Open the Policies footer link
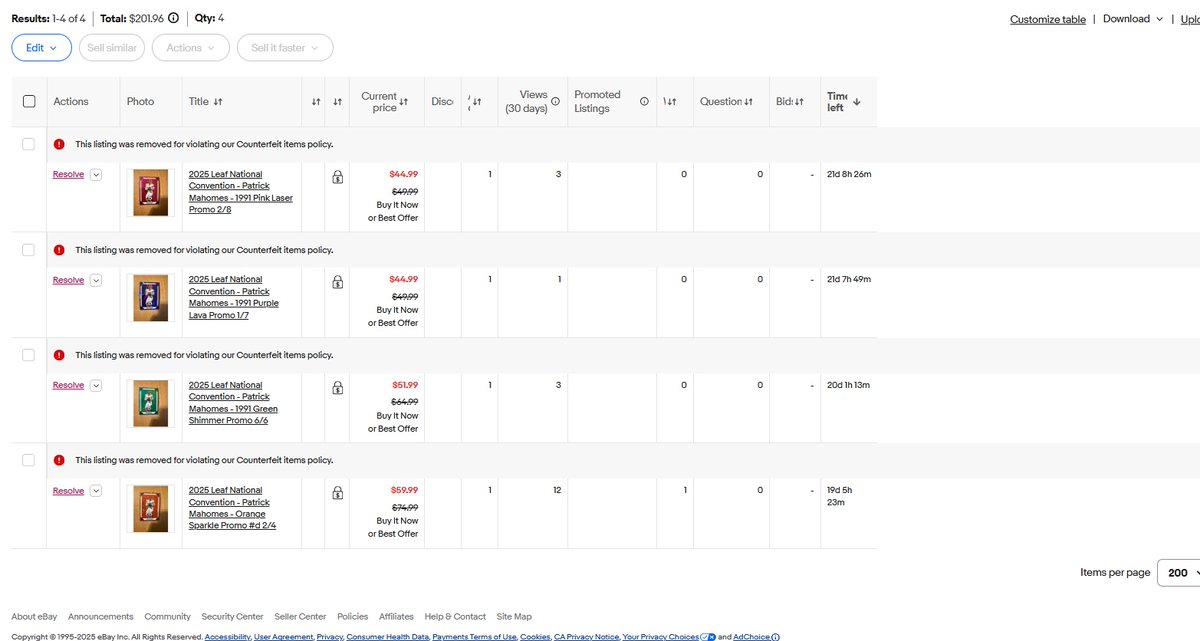 pos(353,617)
